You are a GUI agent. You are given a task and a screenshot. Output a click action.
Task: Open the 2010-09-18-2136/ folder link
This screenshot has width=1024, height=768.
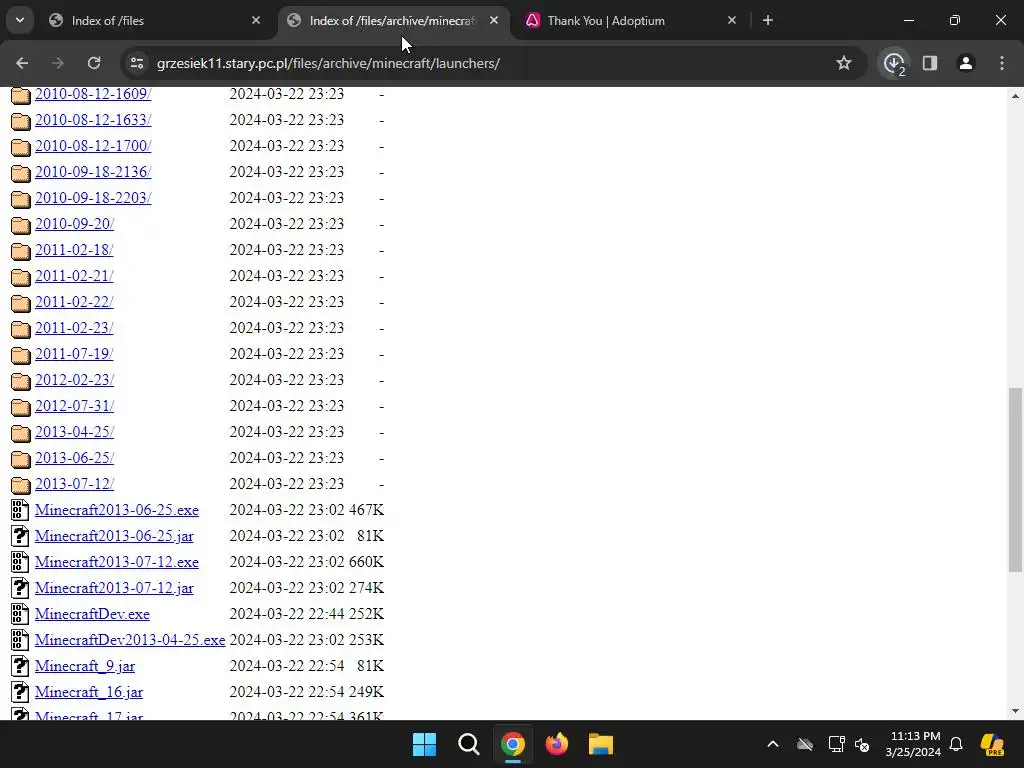point(93,172)
